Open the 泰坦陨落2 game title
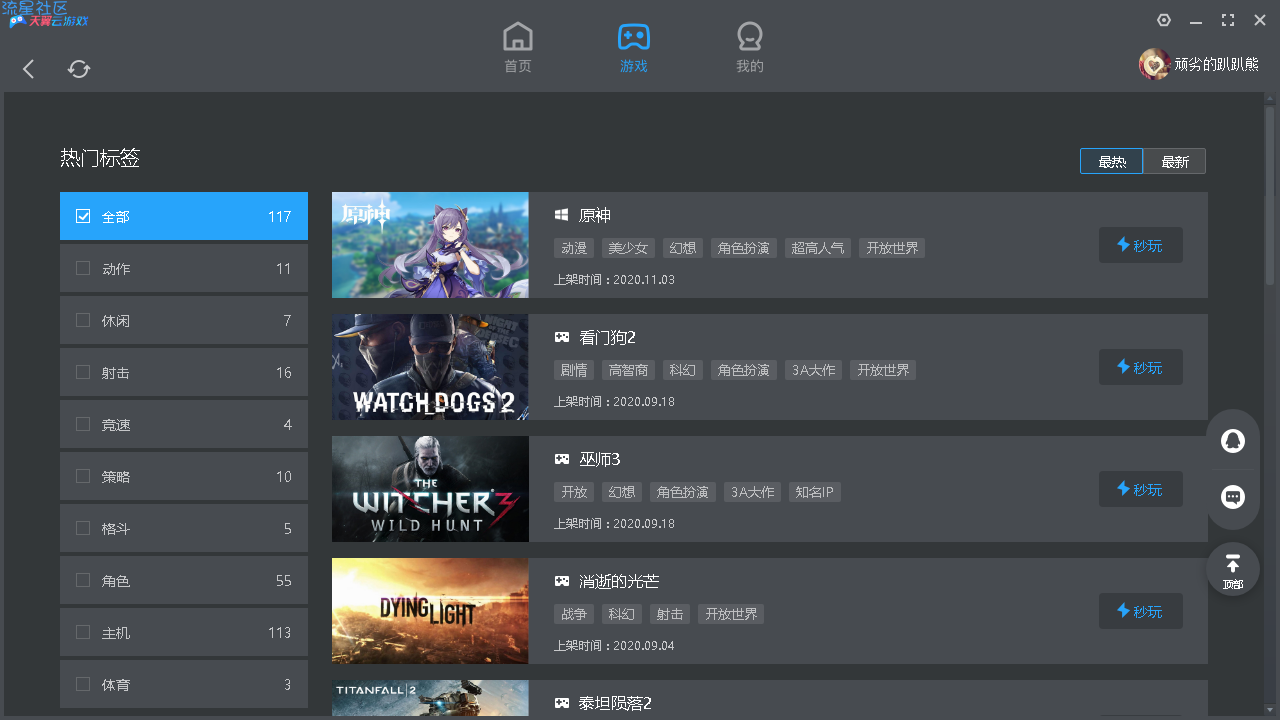 pos(616,703)
